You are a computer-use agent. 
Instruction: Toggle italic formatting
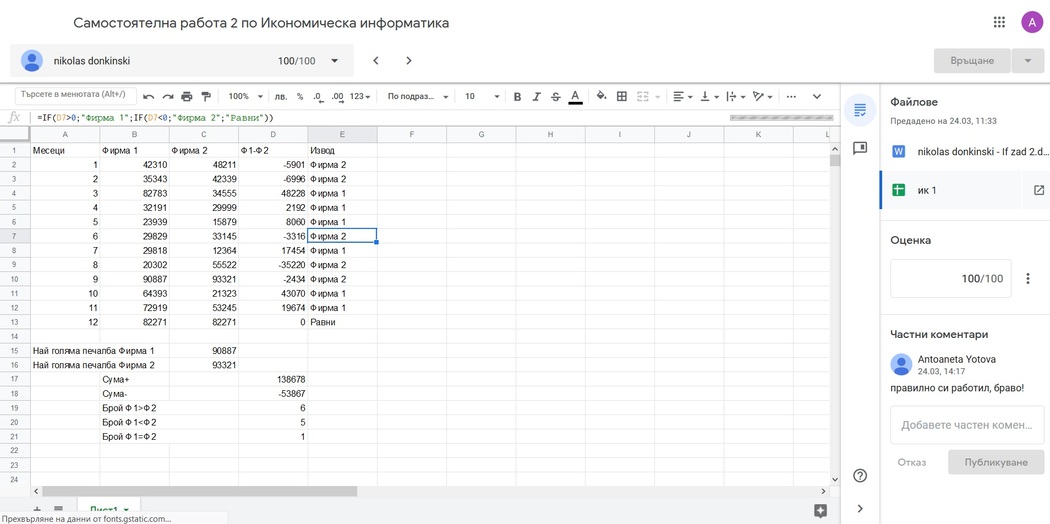coord(536,97)
